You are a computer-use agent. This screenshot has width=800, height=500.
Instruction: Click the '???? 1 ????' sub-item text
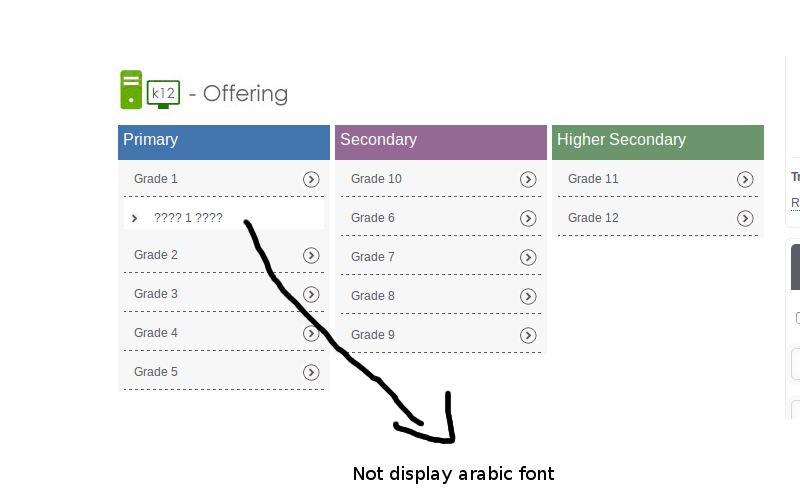pyautogui.click(x=188, y=217)
